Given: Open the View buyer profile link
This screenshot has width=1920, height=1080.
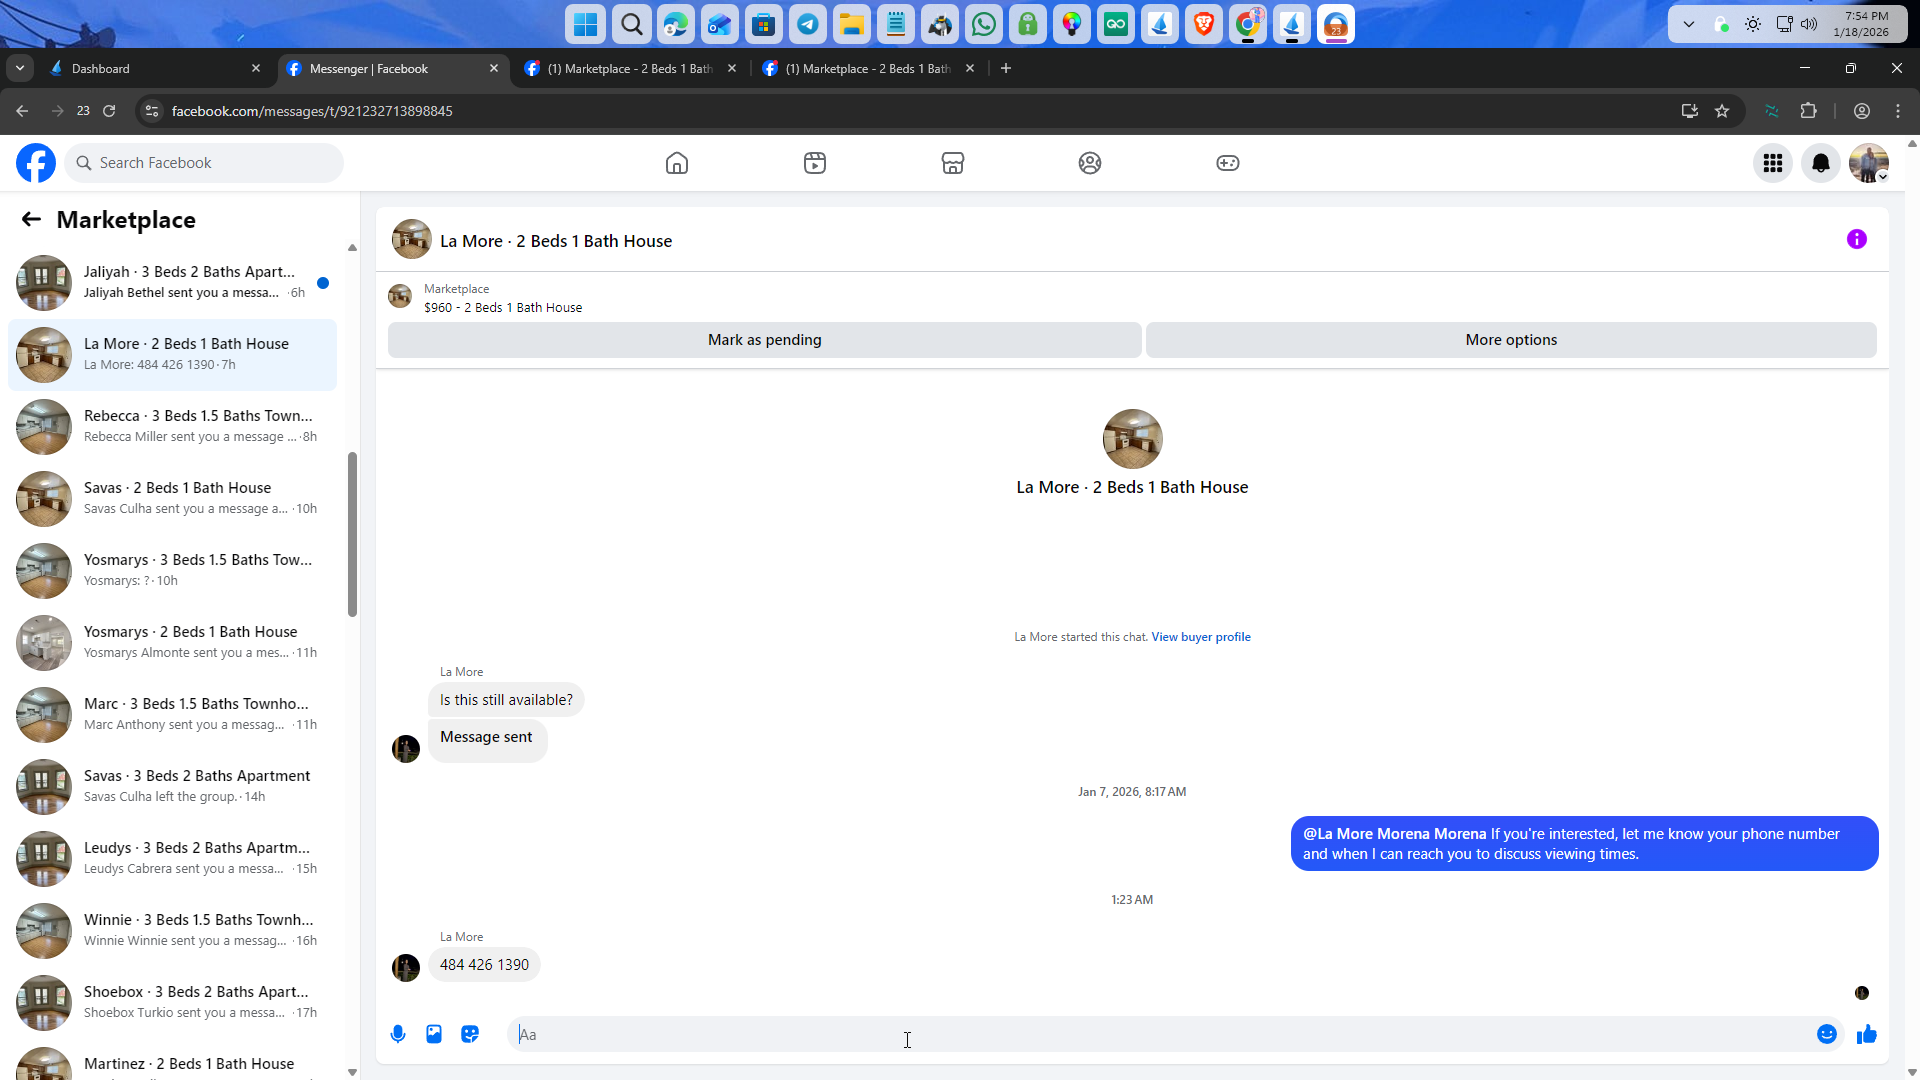Looking at the screenshot, I should [1200, 637].
